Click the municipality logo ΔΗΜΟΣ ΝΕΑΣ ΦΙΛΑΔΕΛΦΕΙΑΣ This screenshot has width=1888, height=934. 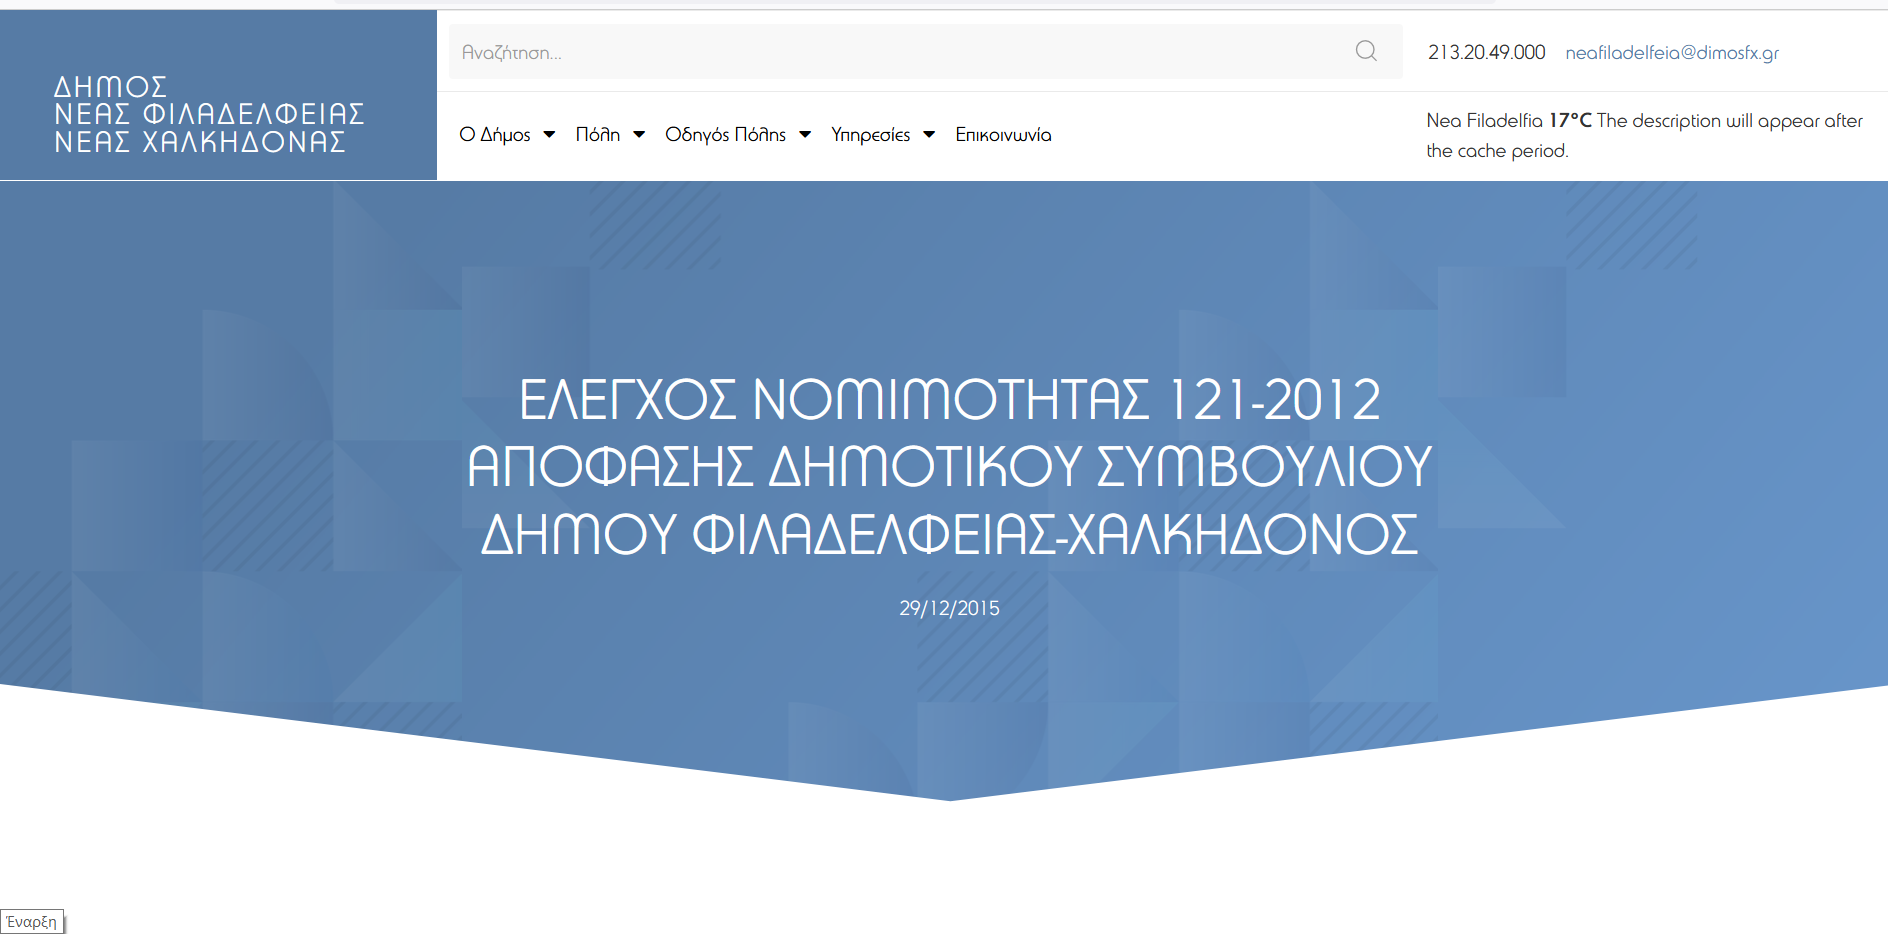tap(209, 114)
